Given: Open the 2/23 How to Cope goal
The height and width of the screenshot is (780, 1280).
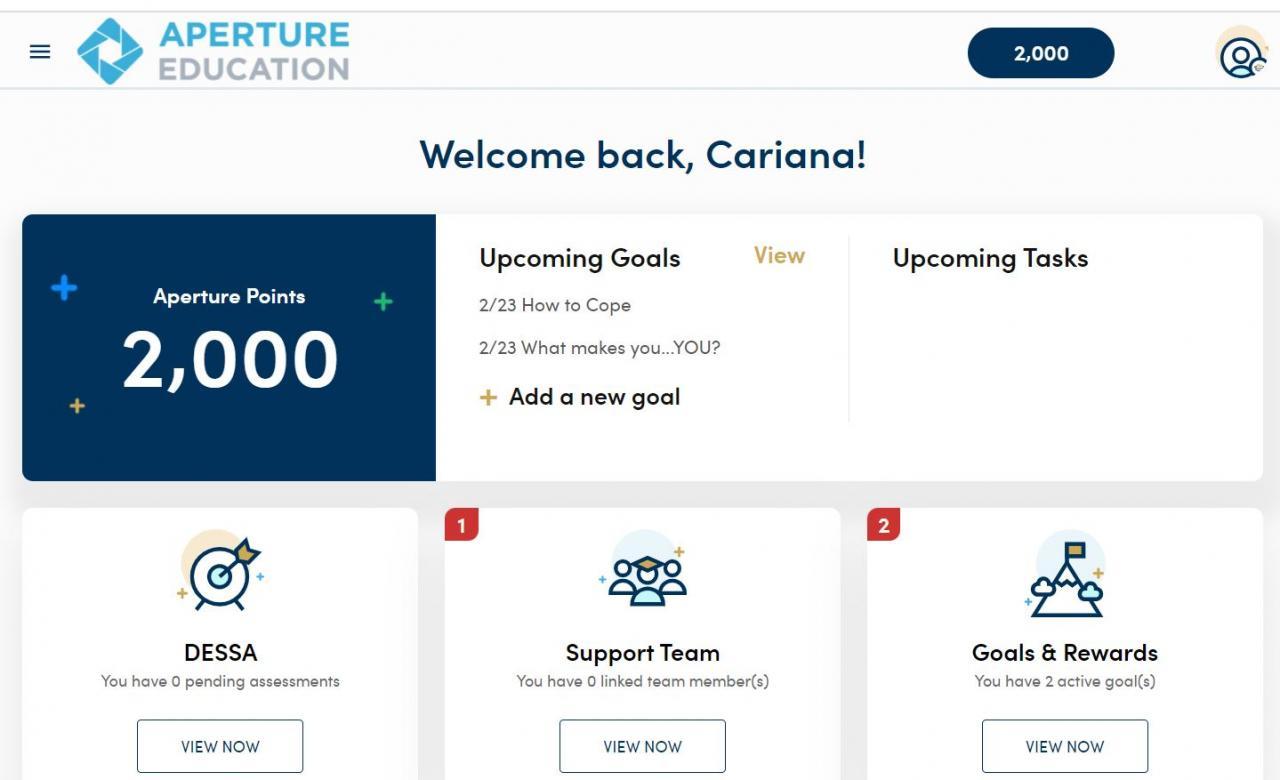Looking at the screenshot, I should pyautogui.click(x=555, y=305).
